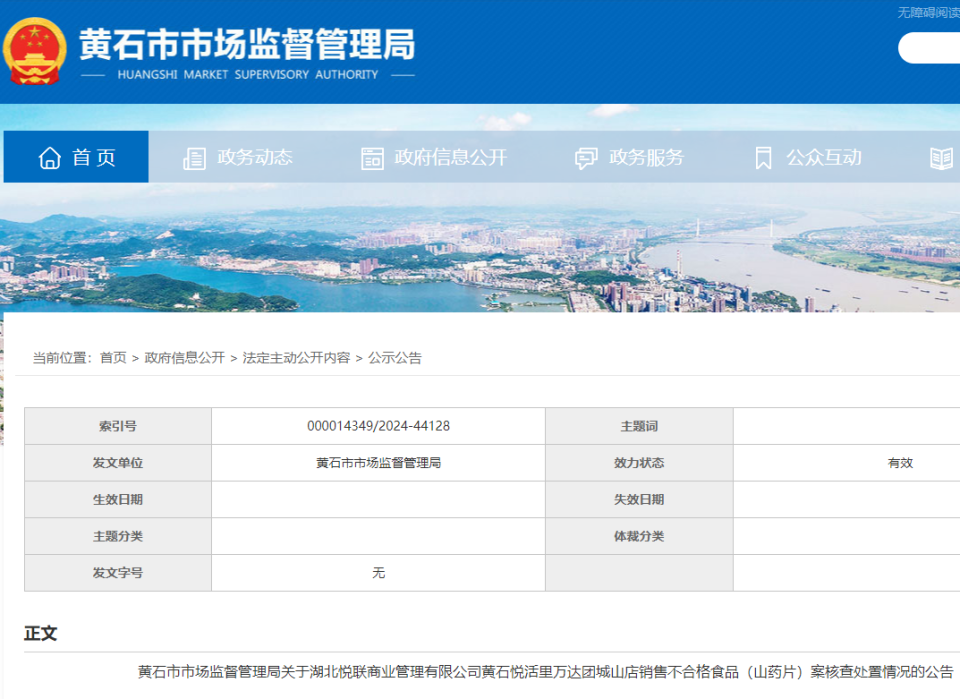The height and width of the screenshot is (699, 960).
Task: Click the 发文单位 label cell
Action: point(118,463)
